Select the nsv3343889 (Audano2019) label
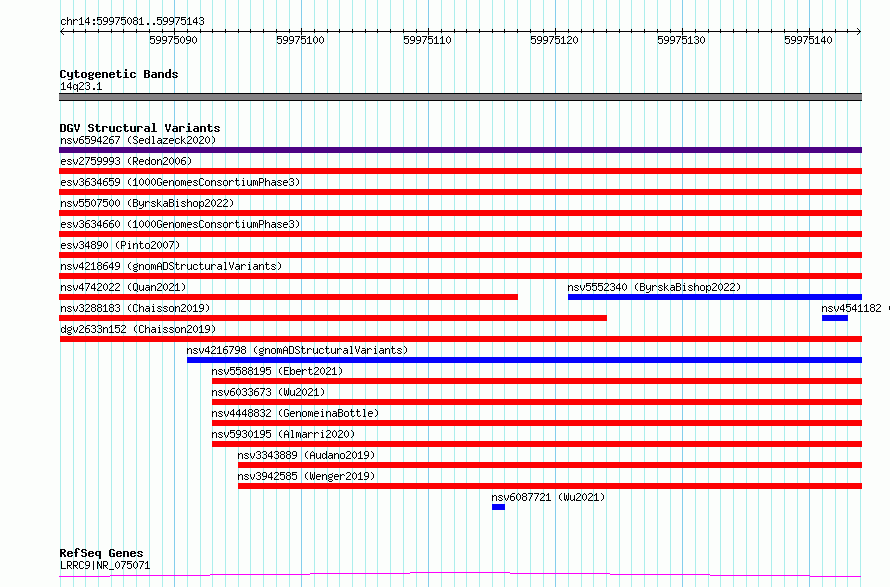 (307, 455)
